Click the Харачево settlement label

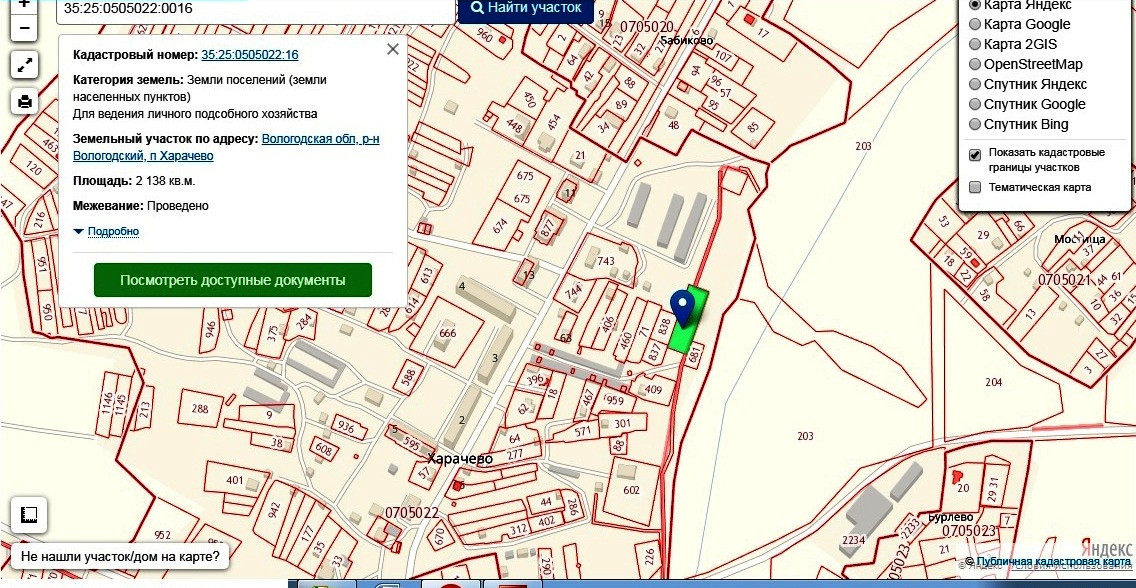[460, 458]
